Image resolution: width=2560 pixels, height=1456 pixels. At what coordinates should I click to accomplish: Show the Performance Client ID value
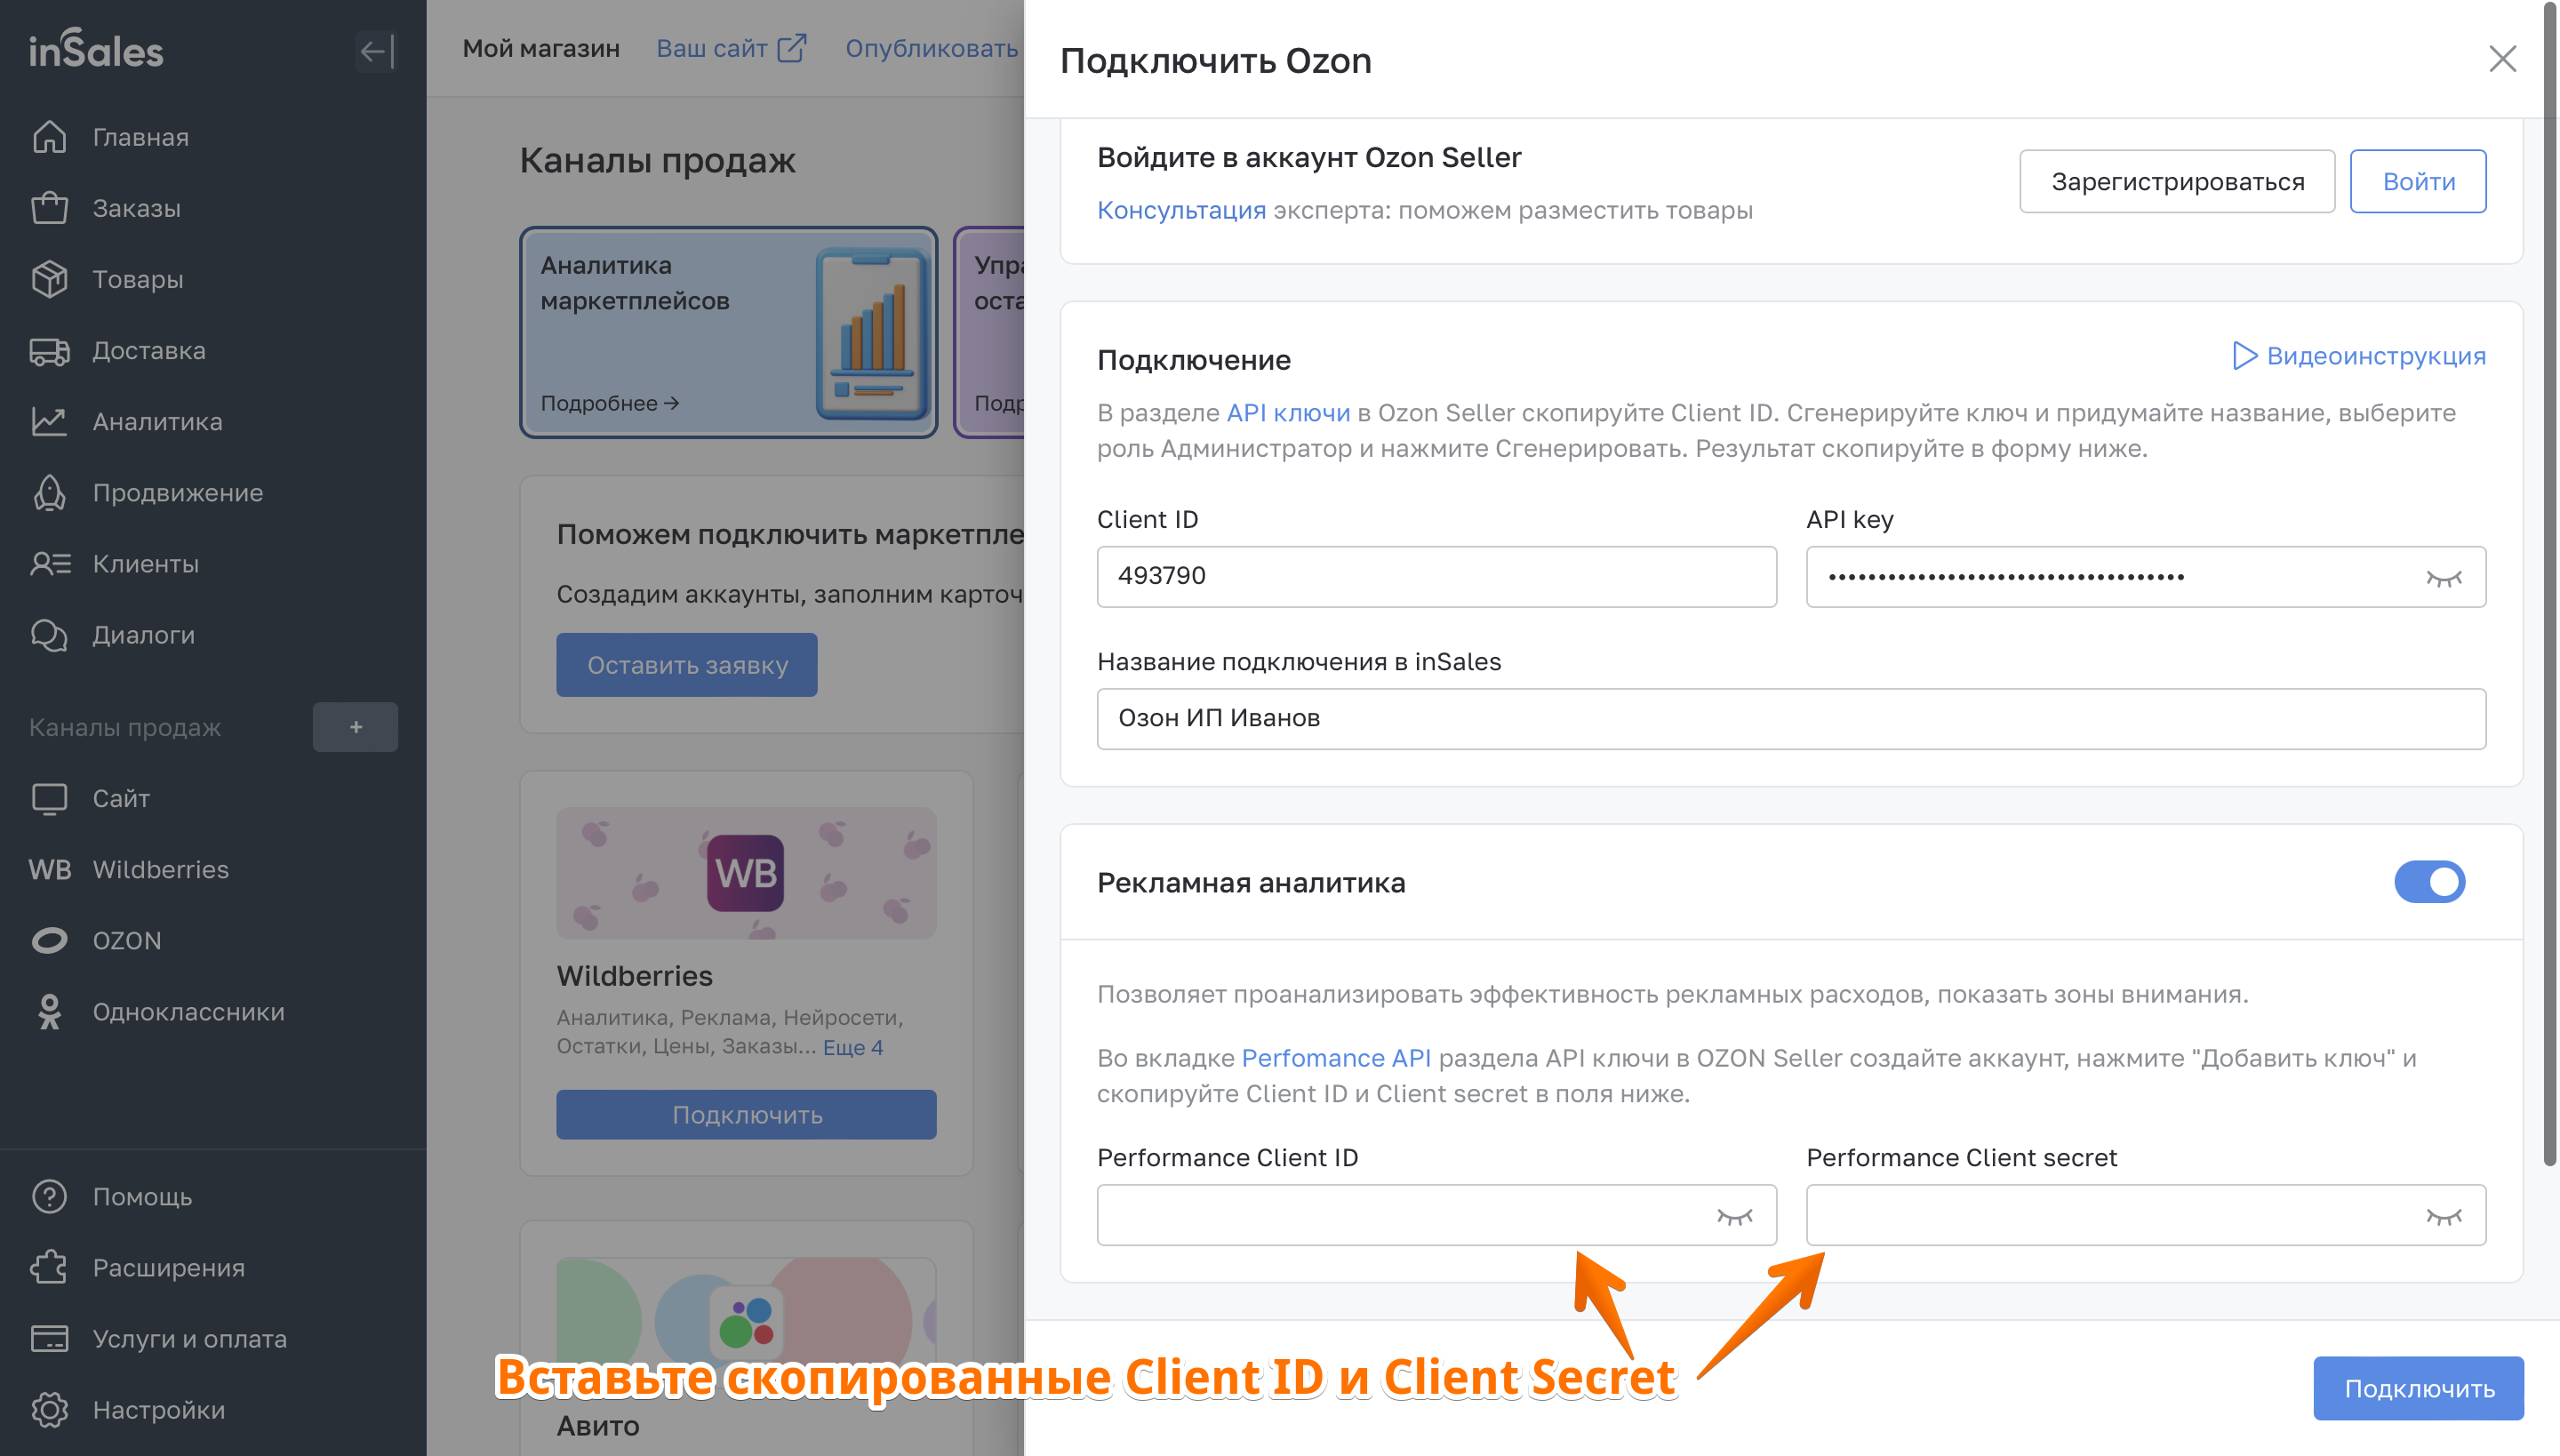point(1735,1216)
